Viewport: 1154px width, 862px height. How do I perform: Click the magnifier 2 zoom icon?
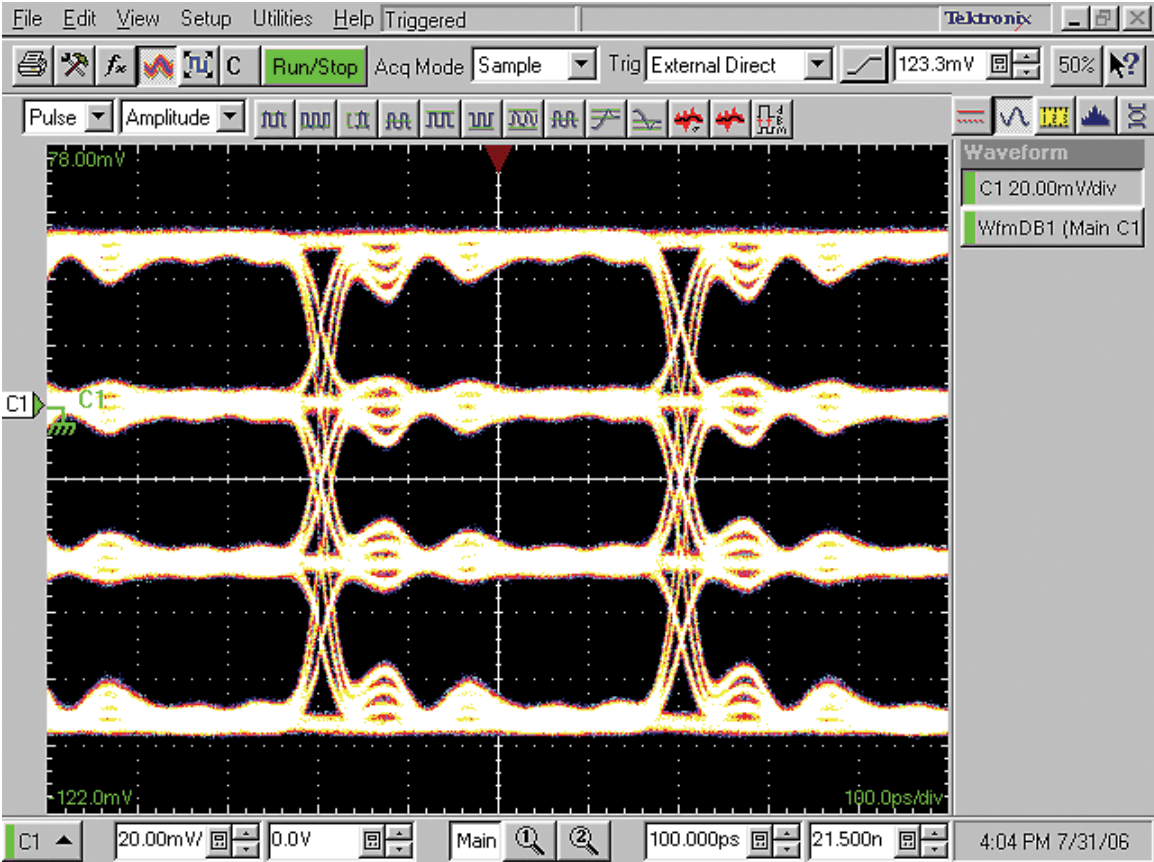[x=584, y=839]
